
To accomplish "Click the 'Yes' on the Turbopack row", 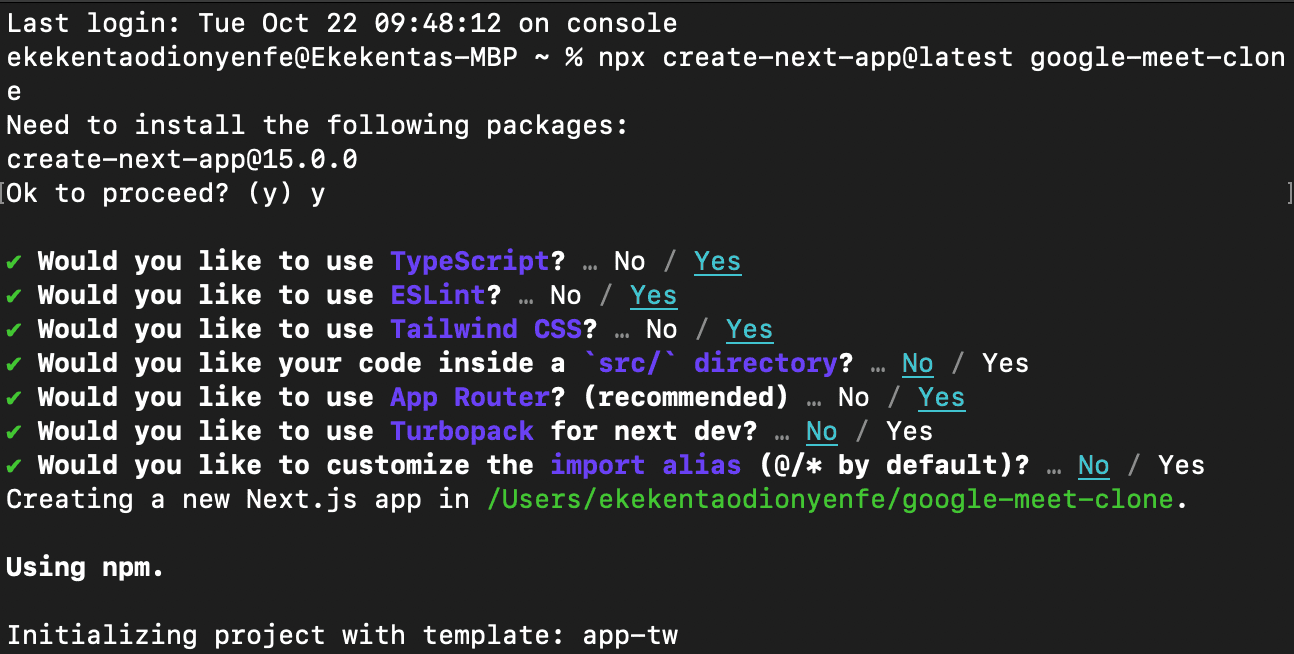I will pyautogui.click(x=910, y=431).
